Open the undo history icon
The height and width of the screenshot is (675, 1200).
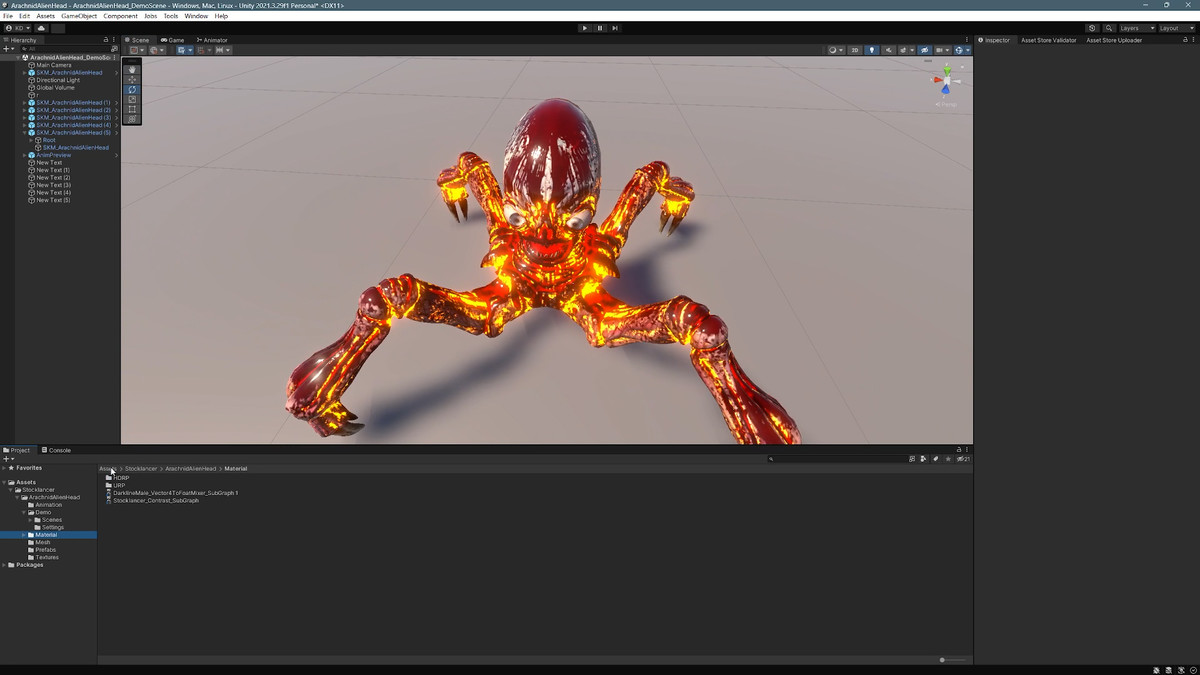click(x=1092, y=28)
